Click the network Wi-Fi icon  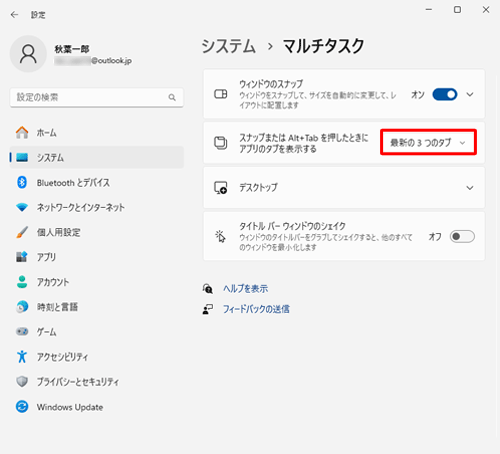pos(22,207)
